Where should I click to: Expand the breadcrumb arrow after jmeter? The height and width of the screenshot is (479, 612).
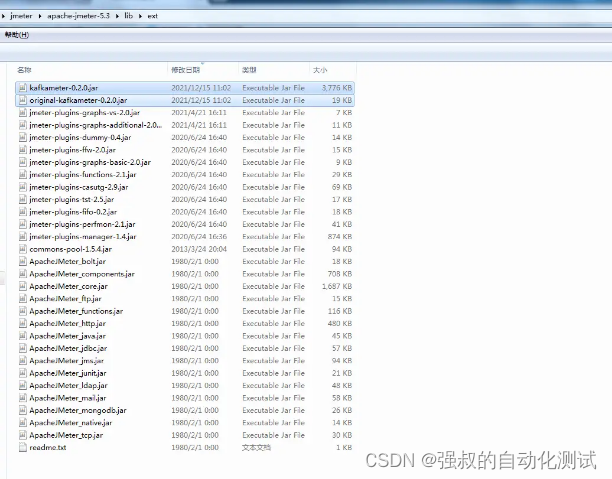tap(40, 16)
